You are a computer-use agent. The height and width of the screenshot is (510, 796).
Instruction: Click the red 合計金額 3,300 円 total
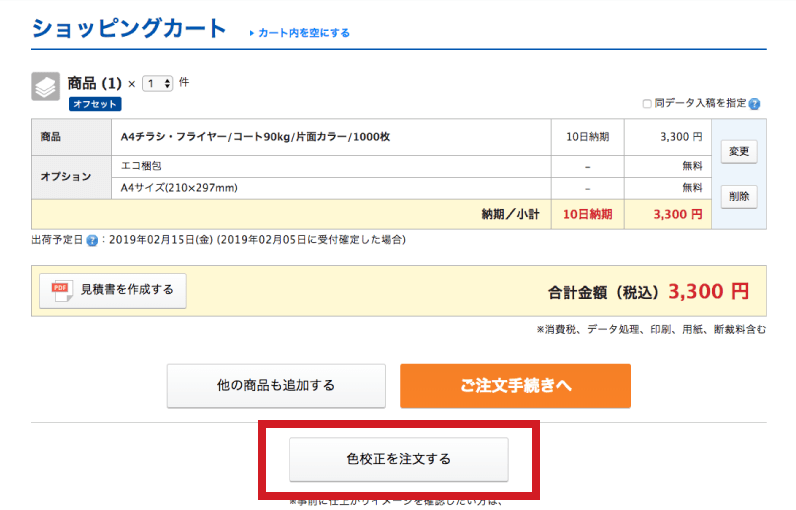pos(708,292)
